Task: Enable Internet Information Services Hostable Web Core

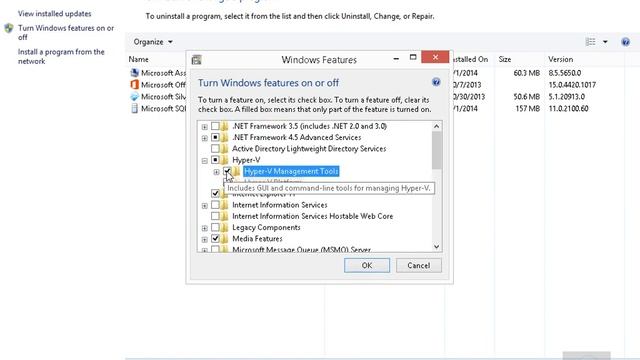Action: coord(215,216)
